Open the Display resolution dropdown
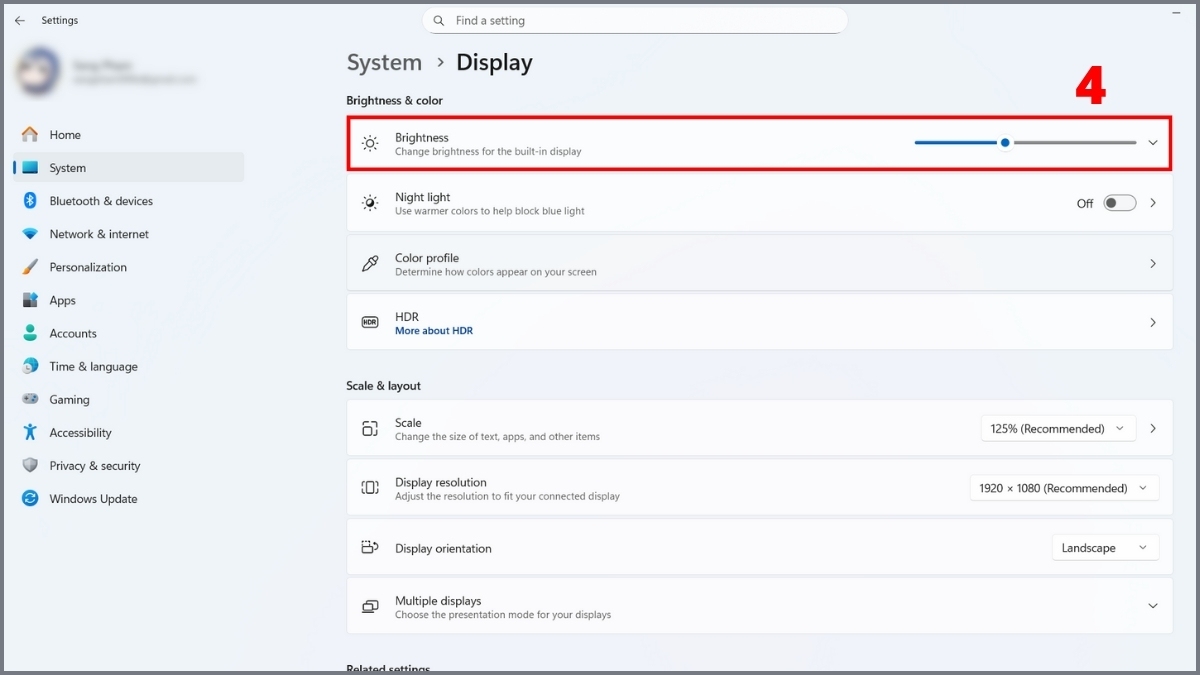1200x675 pixels. (x=1064, y=488)
